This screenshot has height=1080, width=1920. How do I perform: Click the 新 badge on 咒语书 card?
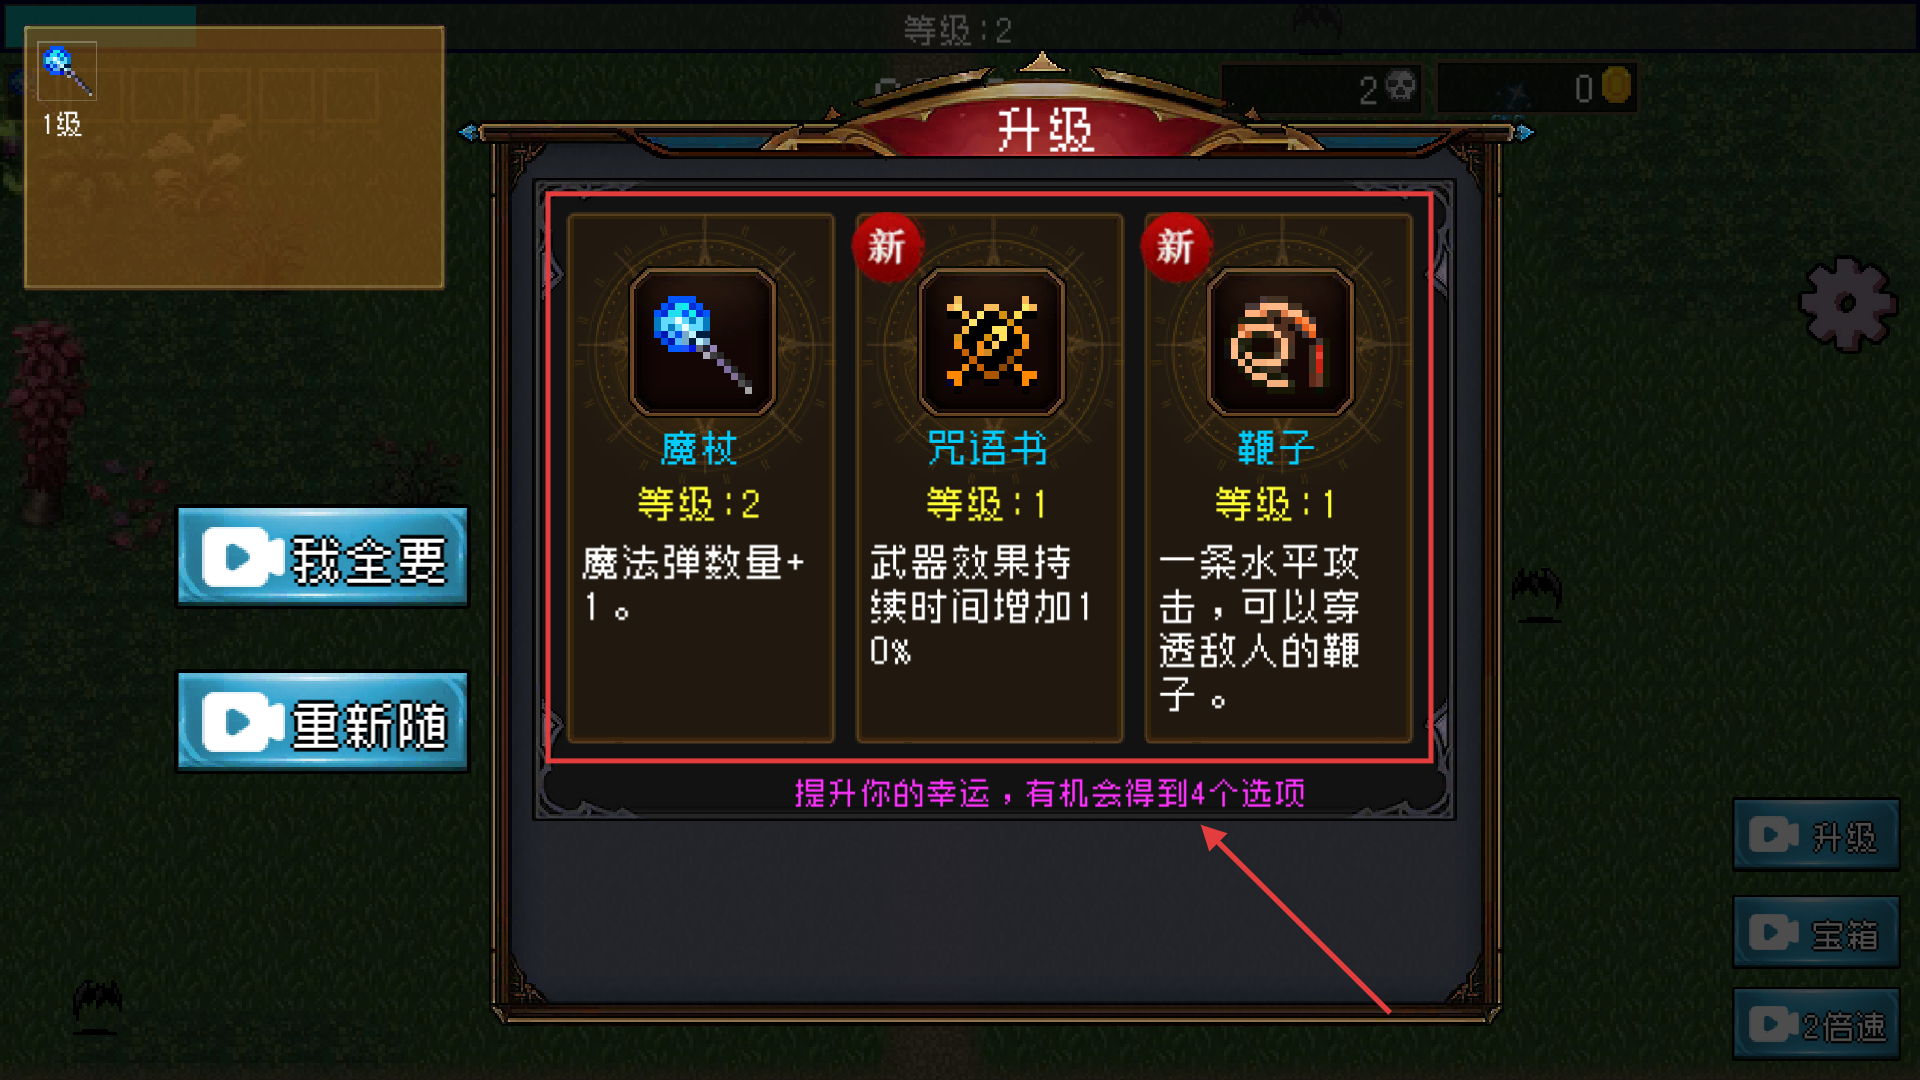click(887, 247)
